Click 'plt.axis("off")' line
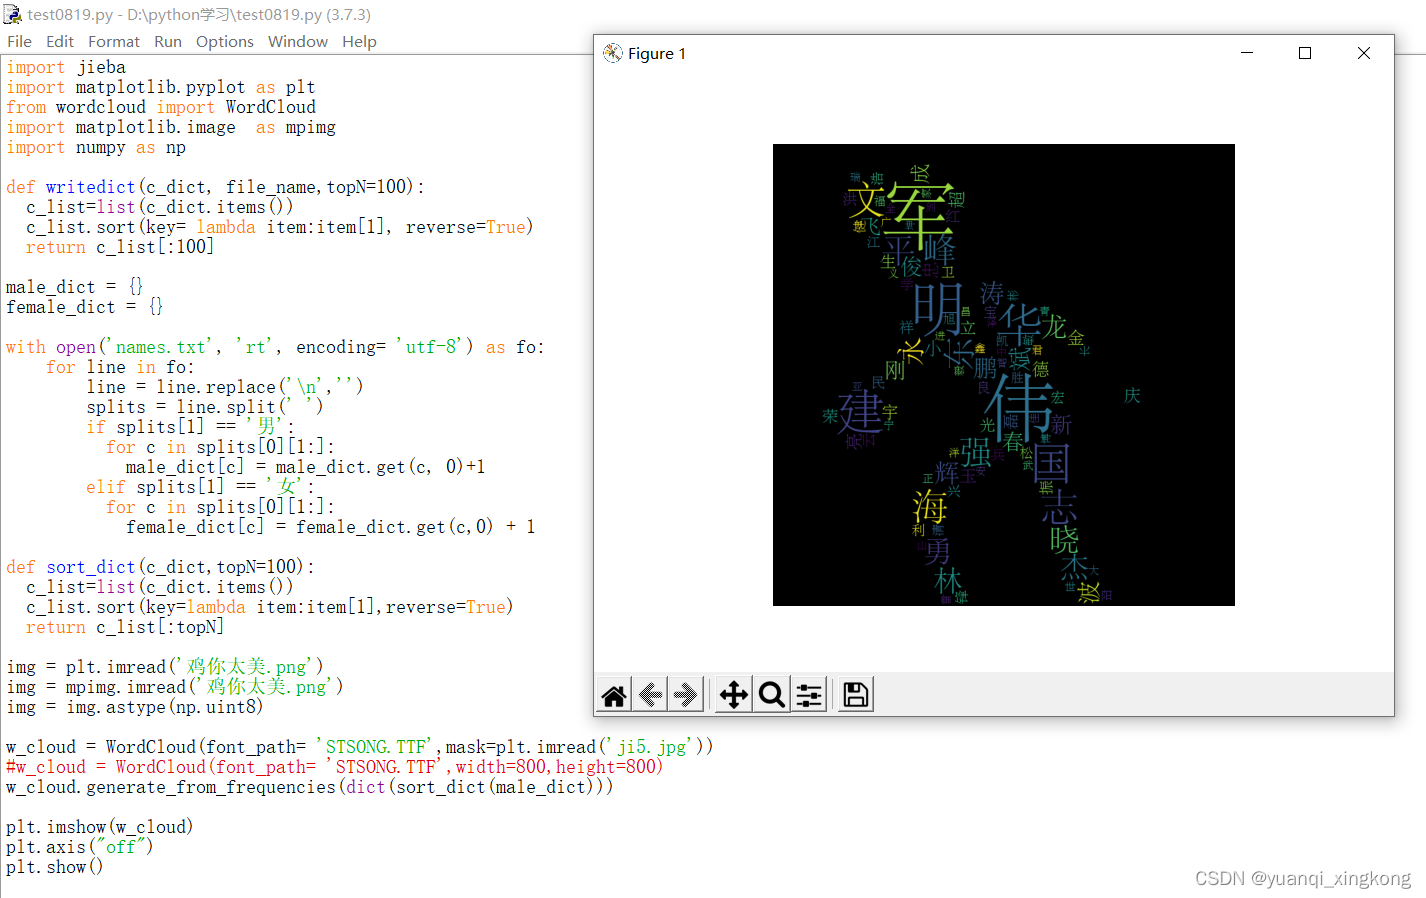 tap(80, 847)
